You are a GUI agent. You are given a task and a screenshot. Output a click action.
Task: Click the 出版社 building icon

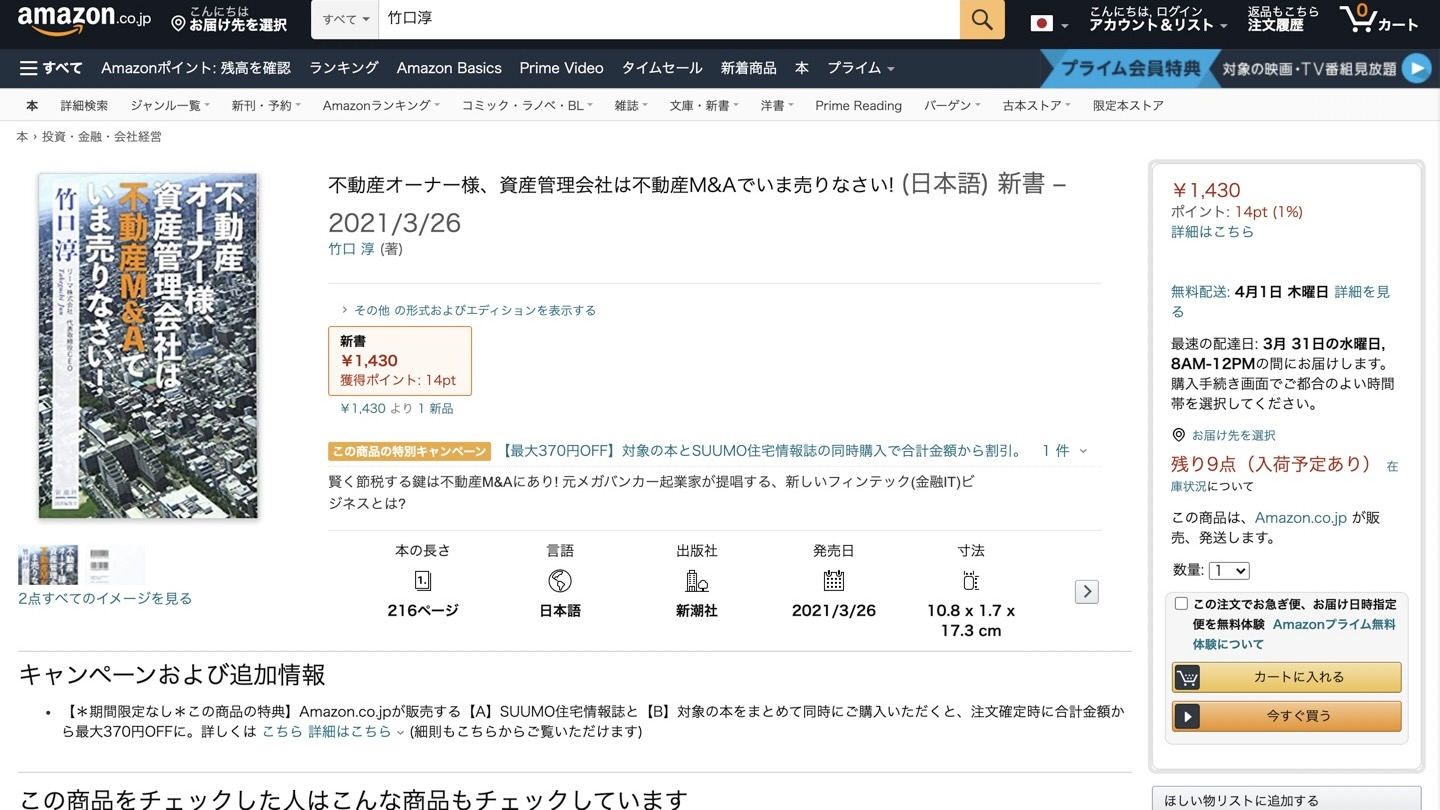point(697,581)
